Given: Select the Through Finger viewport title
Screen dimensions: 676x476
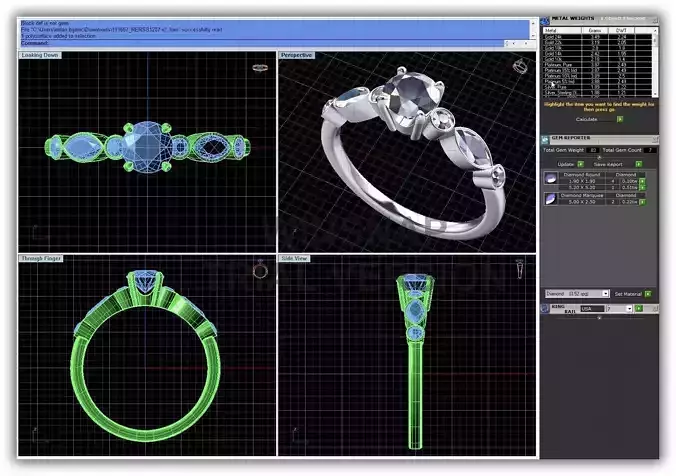Looking at the screenshot, I should [x=41, y=258].
